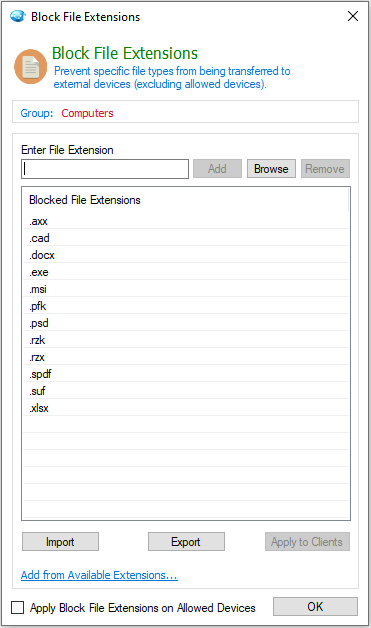
Task: Click the title bar app globe icon
Action: tap(18, 16)
